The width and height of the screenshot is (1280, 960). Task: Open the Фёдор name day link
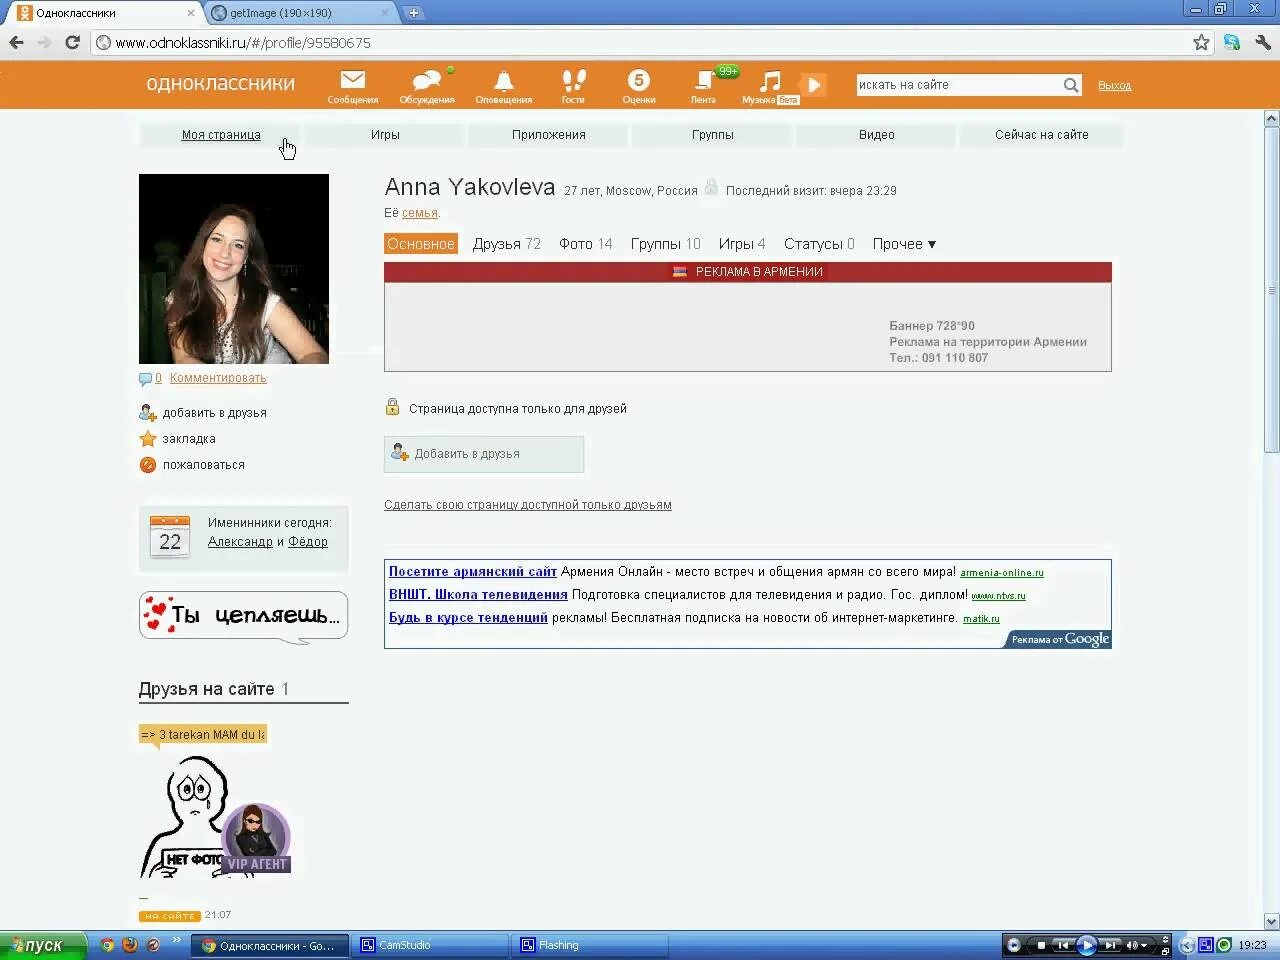point(308,542)
